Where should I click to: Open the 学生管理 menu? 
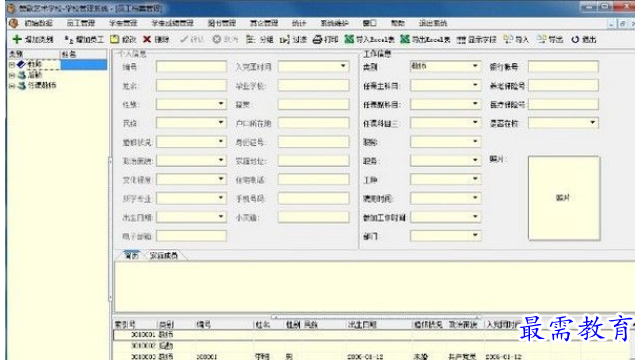[x=123, y=23]
